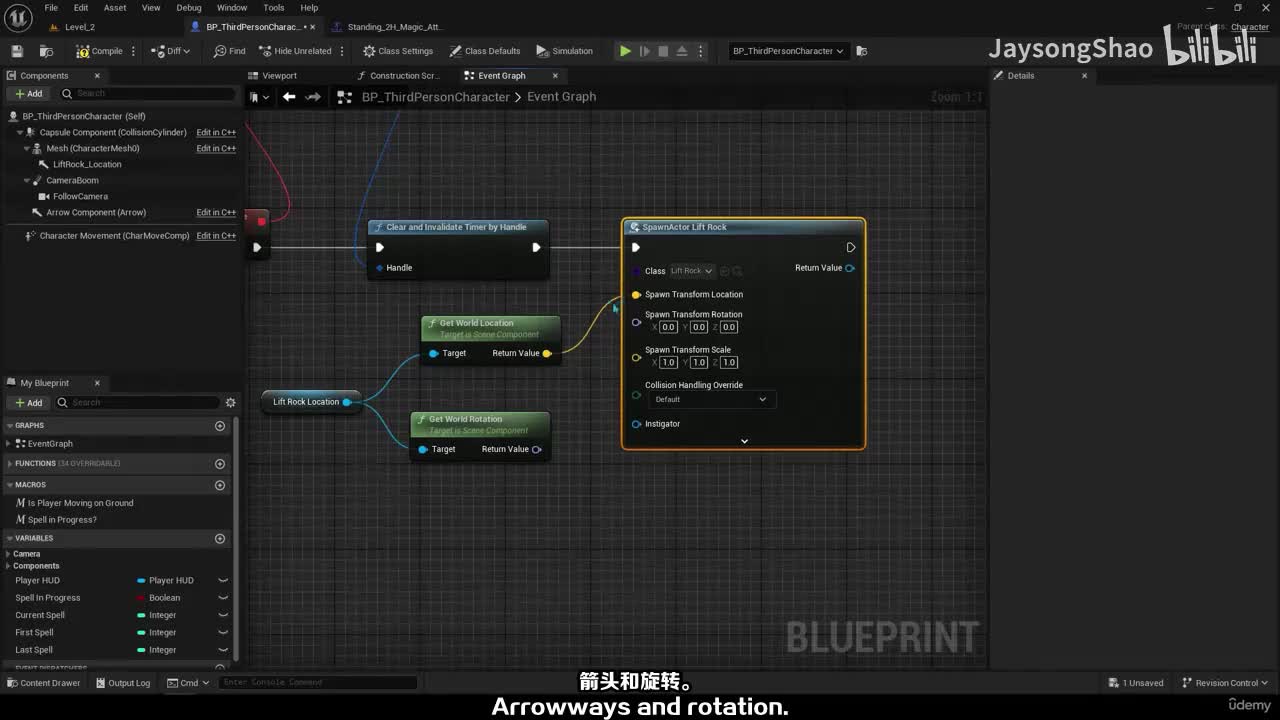Open Class Settings

click(x=398, y=51)
